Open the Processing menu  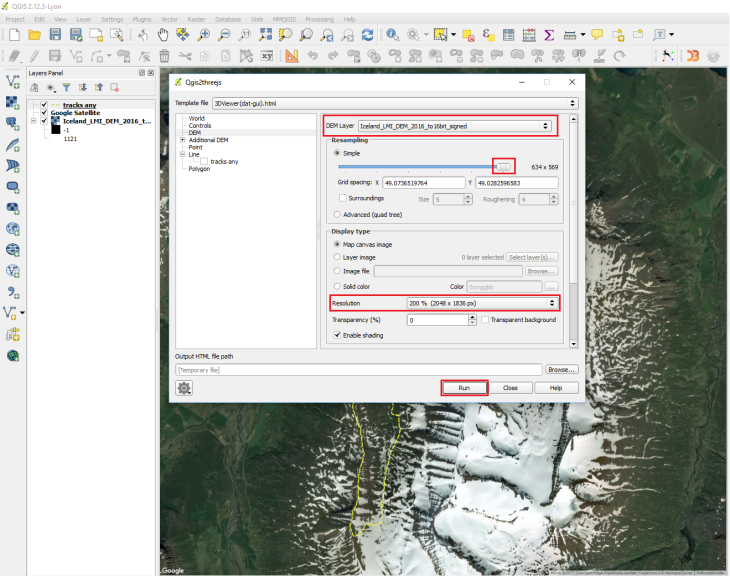[x=319, y=19]
